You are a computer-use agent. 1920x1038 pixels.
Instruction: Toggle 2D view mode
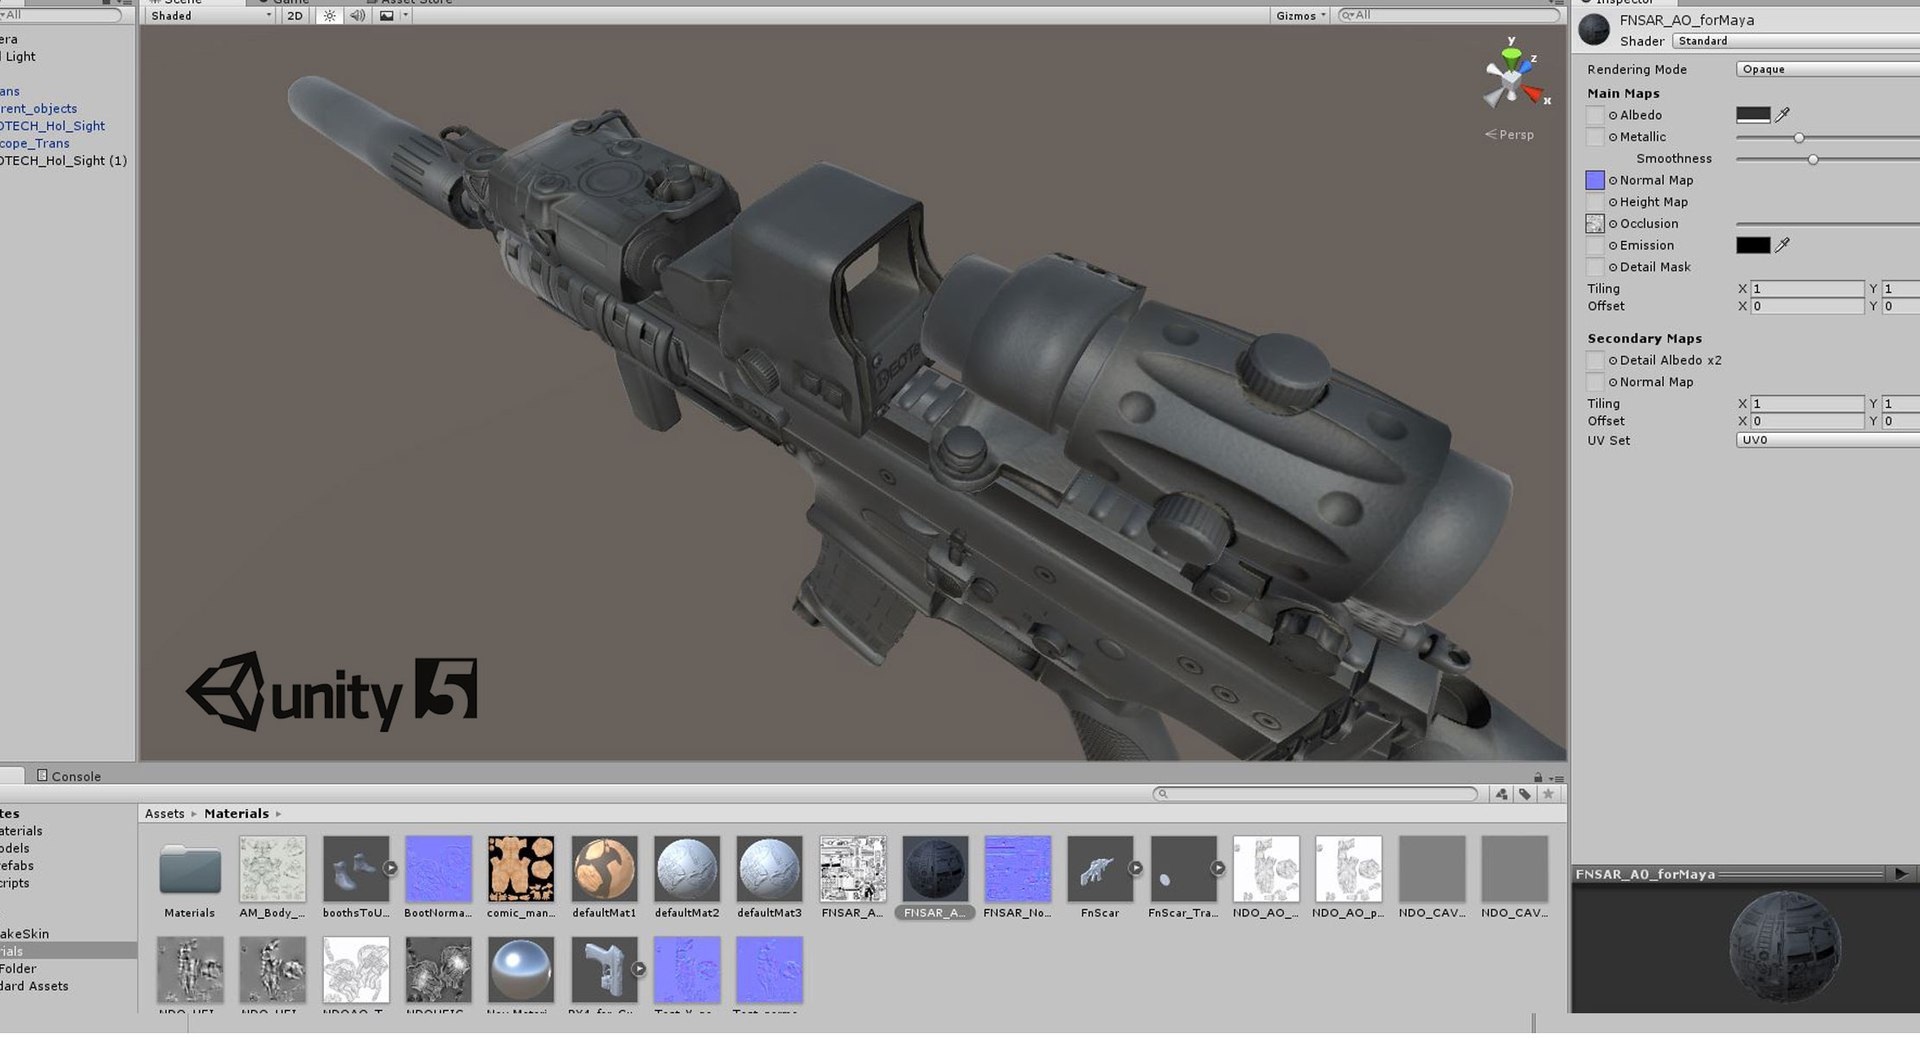pyautogui.click(x=295, y=16)
